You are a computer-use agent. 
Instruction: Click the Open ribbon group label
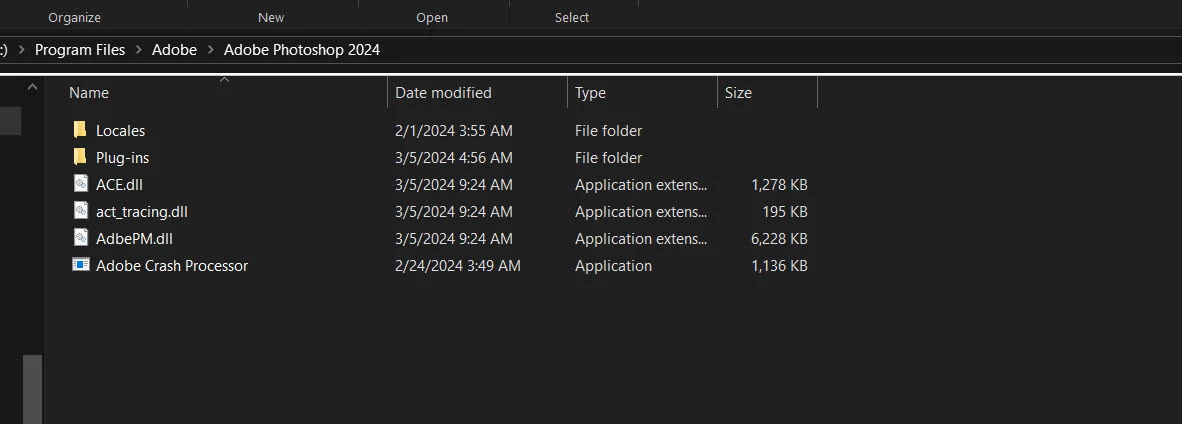click(432, 17)
